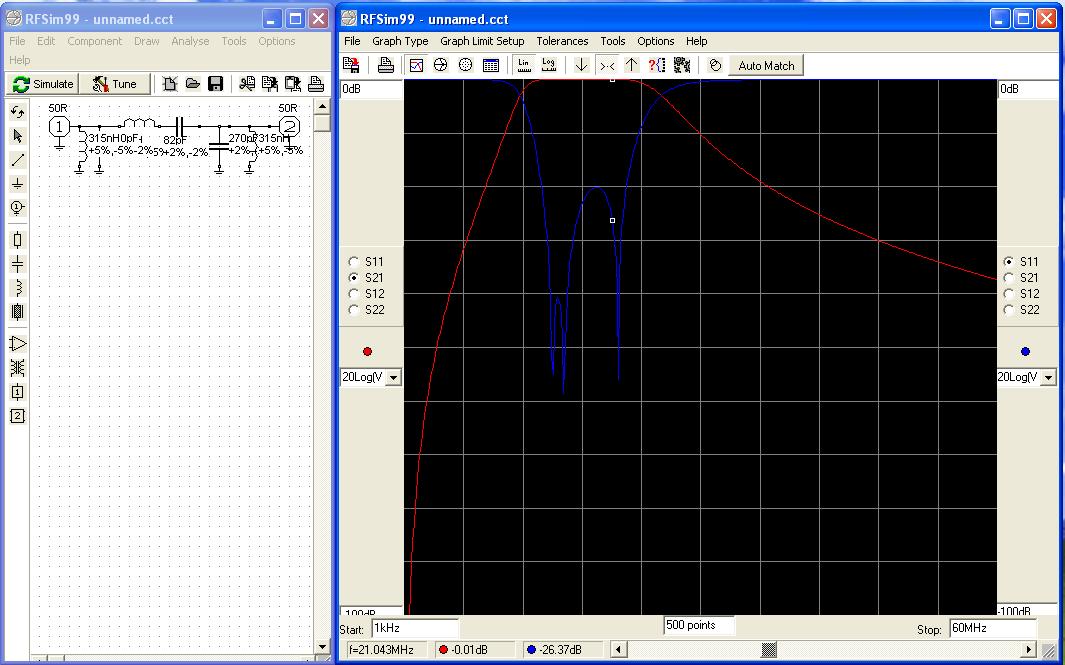
Task: Switch to Smith chart display
Action: [440, 65]
